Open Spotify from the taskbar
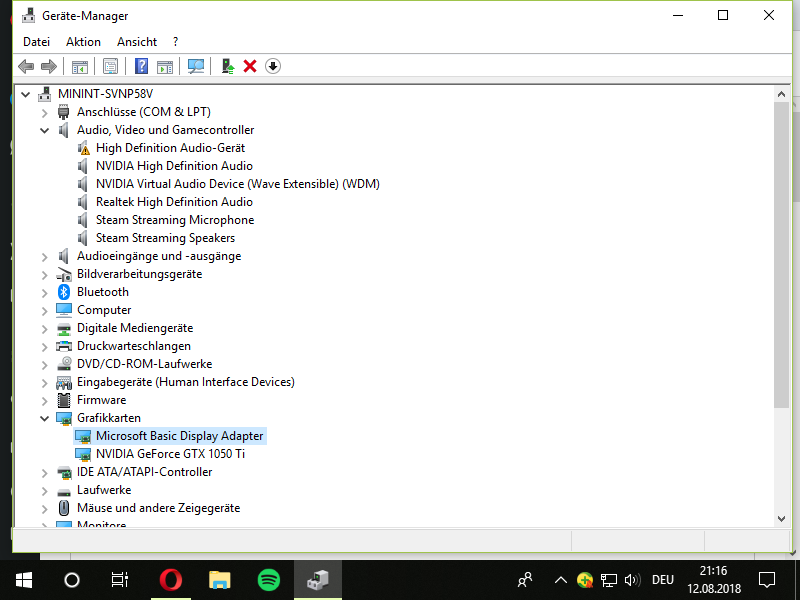800x600 pixels. [269, 580]
